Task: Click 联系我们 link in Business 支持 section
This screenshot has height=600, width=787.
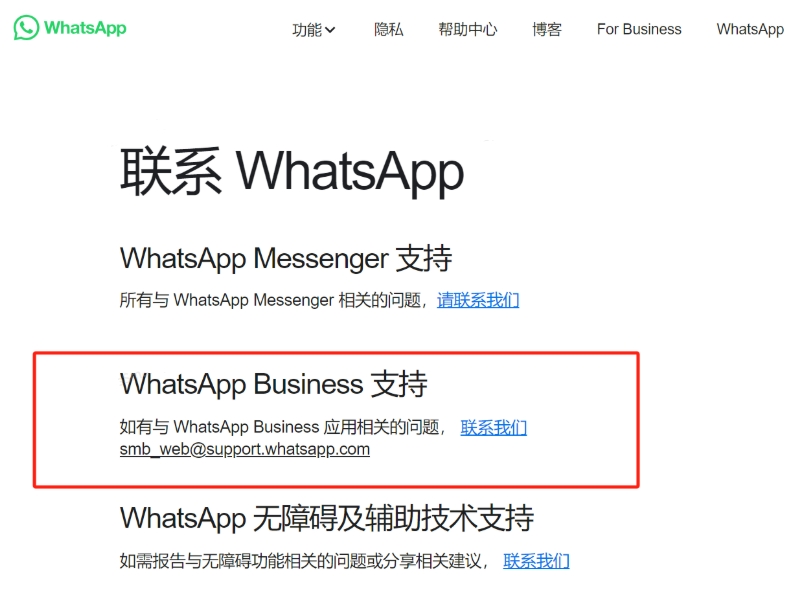Action: [x=493, y=427]
